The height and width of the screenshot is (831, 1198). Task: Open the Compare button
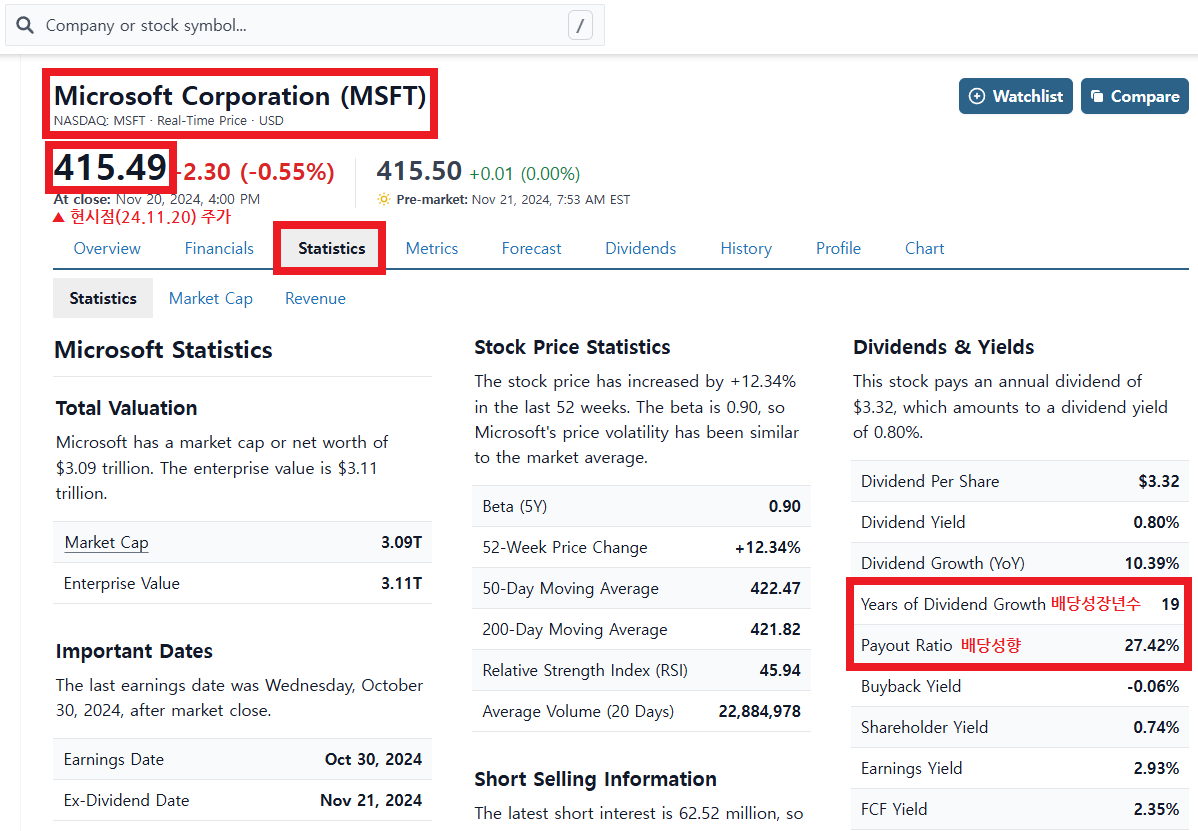point(1135,96)
